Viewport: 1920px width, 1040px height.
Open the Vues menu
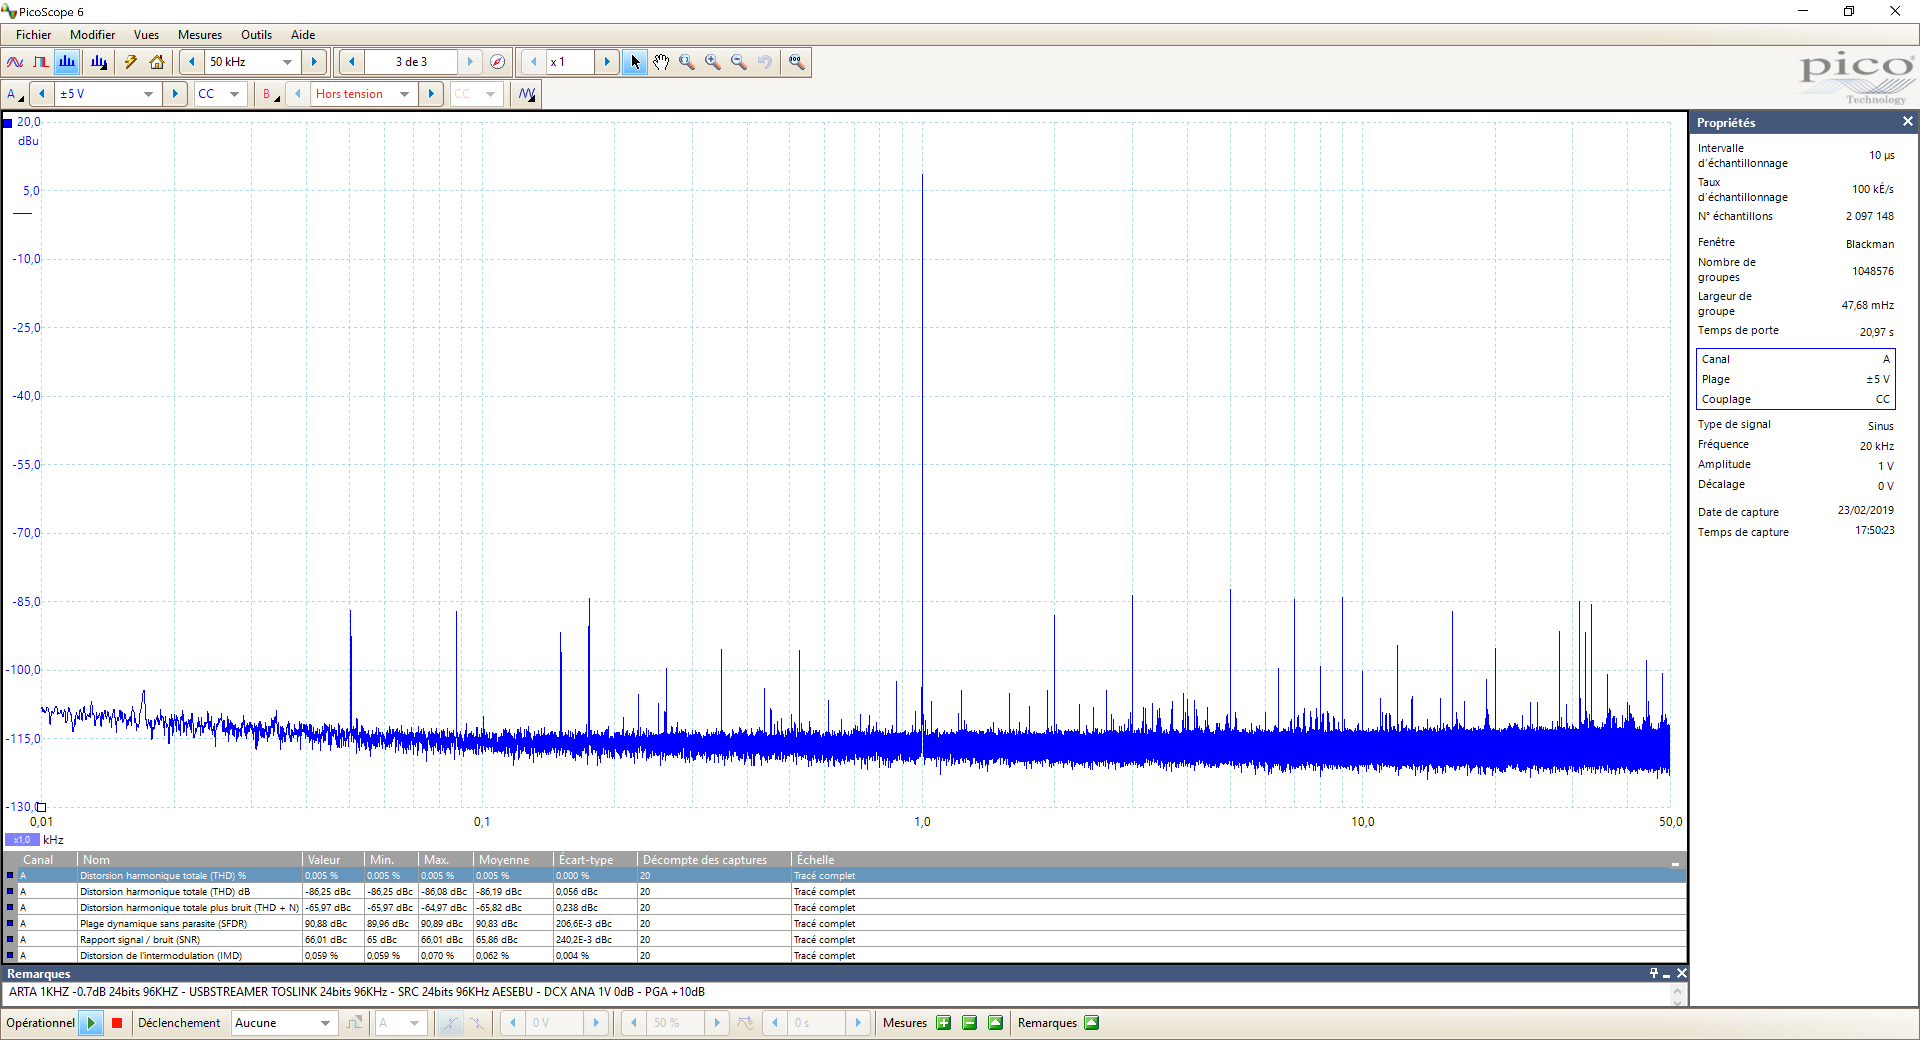pyautogui.click(x=146, y=34)
